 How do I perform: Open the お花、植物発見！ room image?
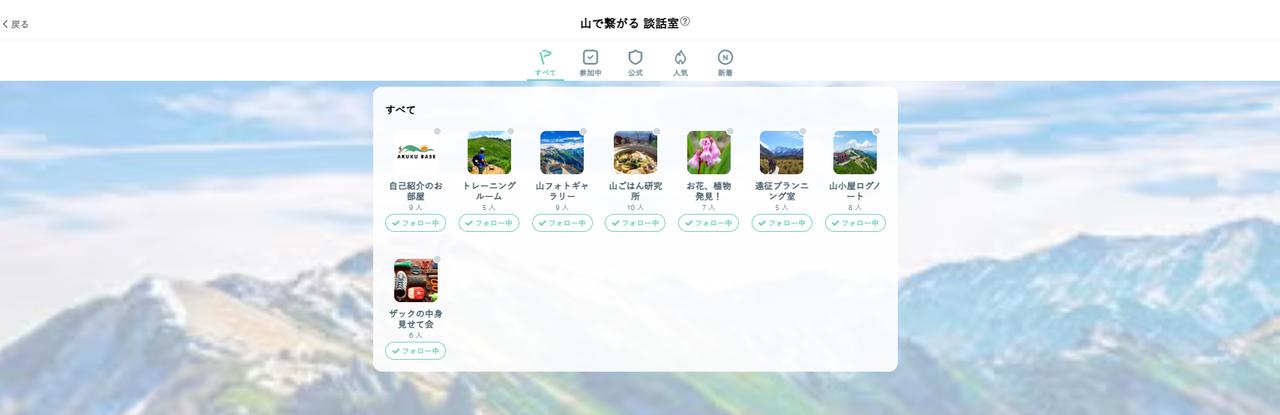[x=708, y=153]
